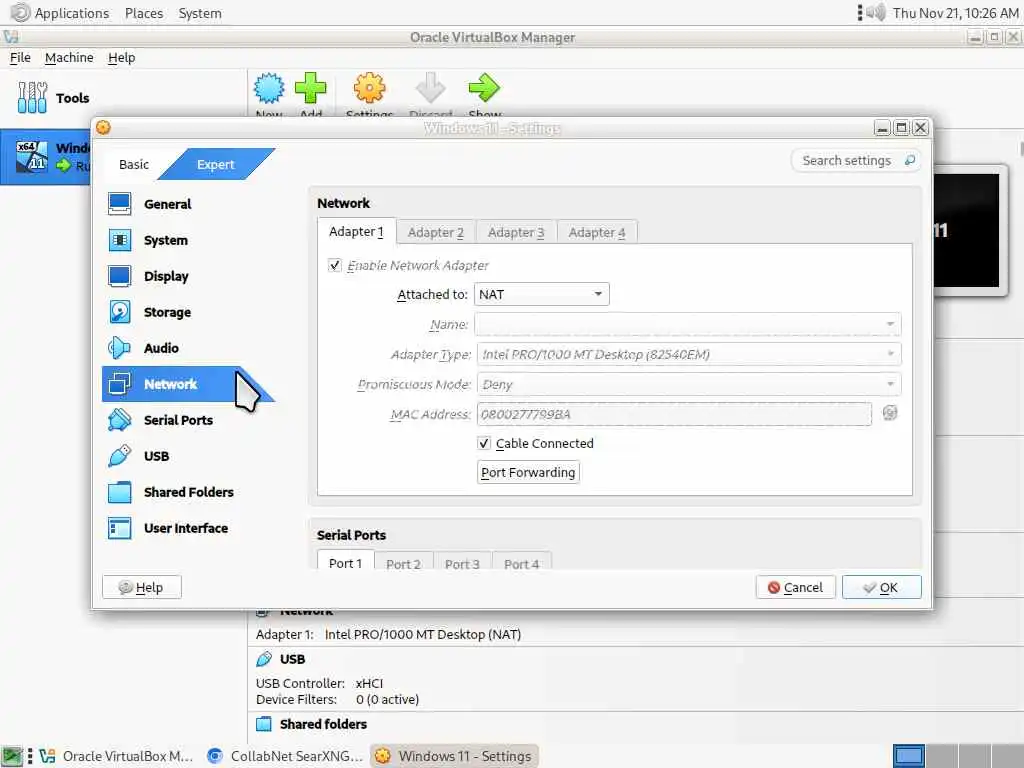Switch to Oracle VirtualBox Manager taskbar entry

click(117, 756)
